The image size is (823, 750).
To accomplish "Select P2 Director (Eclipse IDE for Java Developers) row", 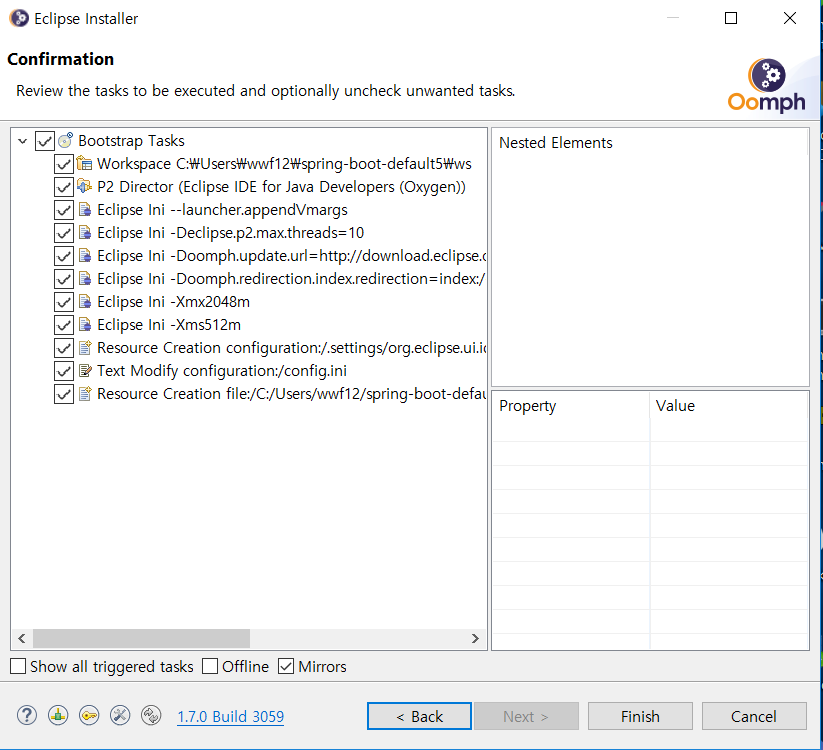I will pos(281,187).
